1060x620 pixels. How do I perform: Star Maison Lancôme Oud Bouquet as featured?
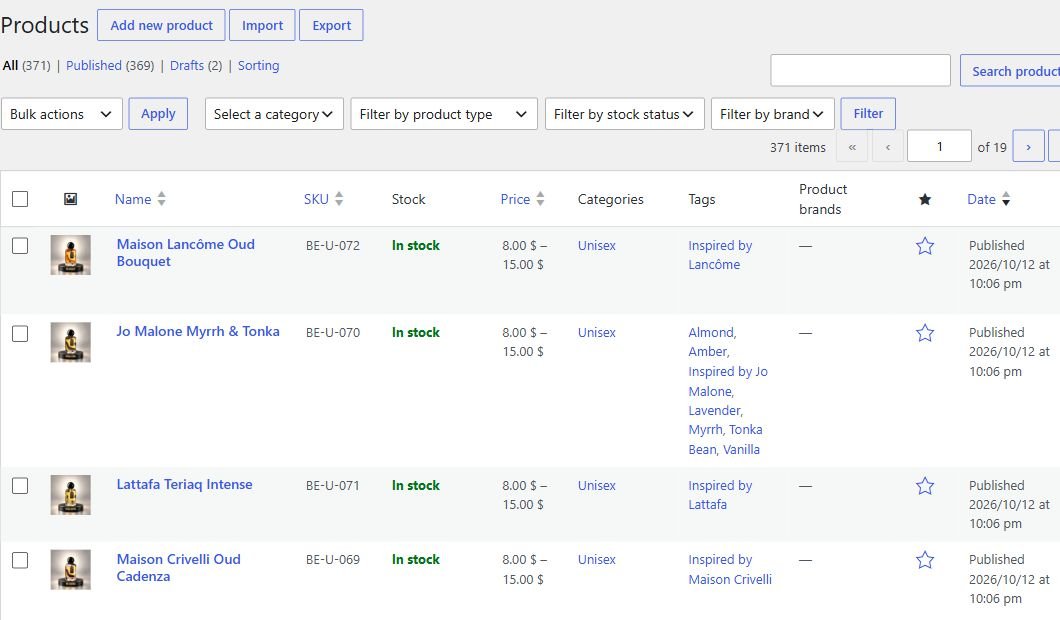tap(925, 246)
